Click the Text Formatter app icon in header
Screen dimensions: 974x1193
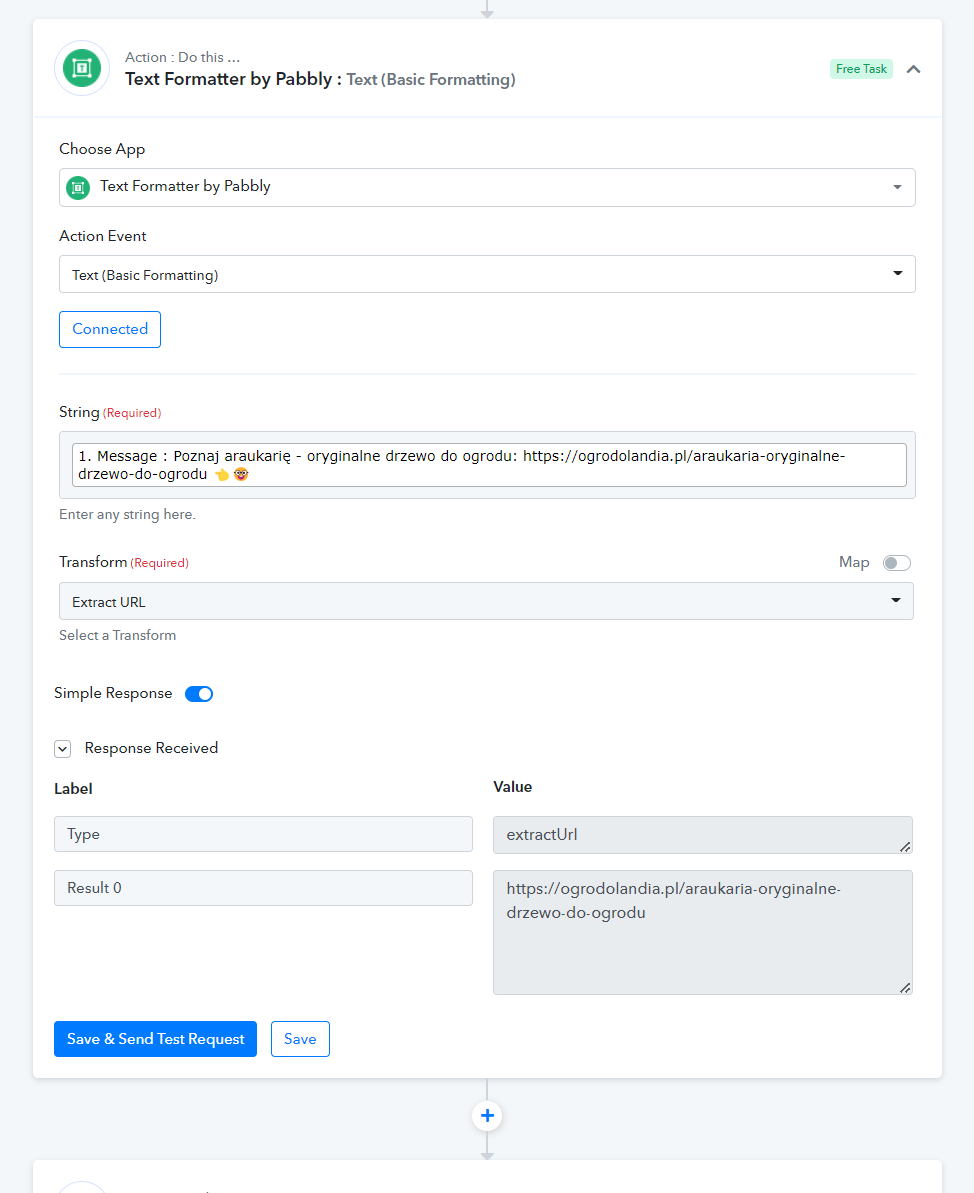[x=82, y=68]
